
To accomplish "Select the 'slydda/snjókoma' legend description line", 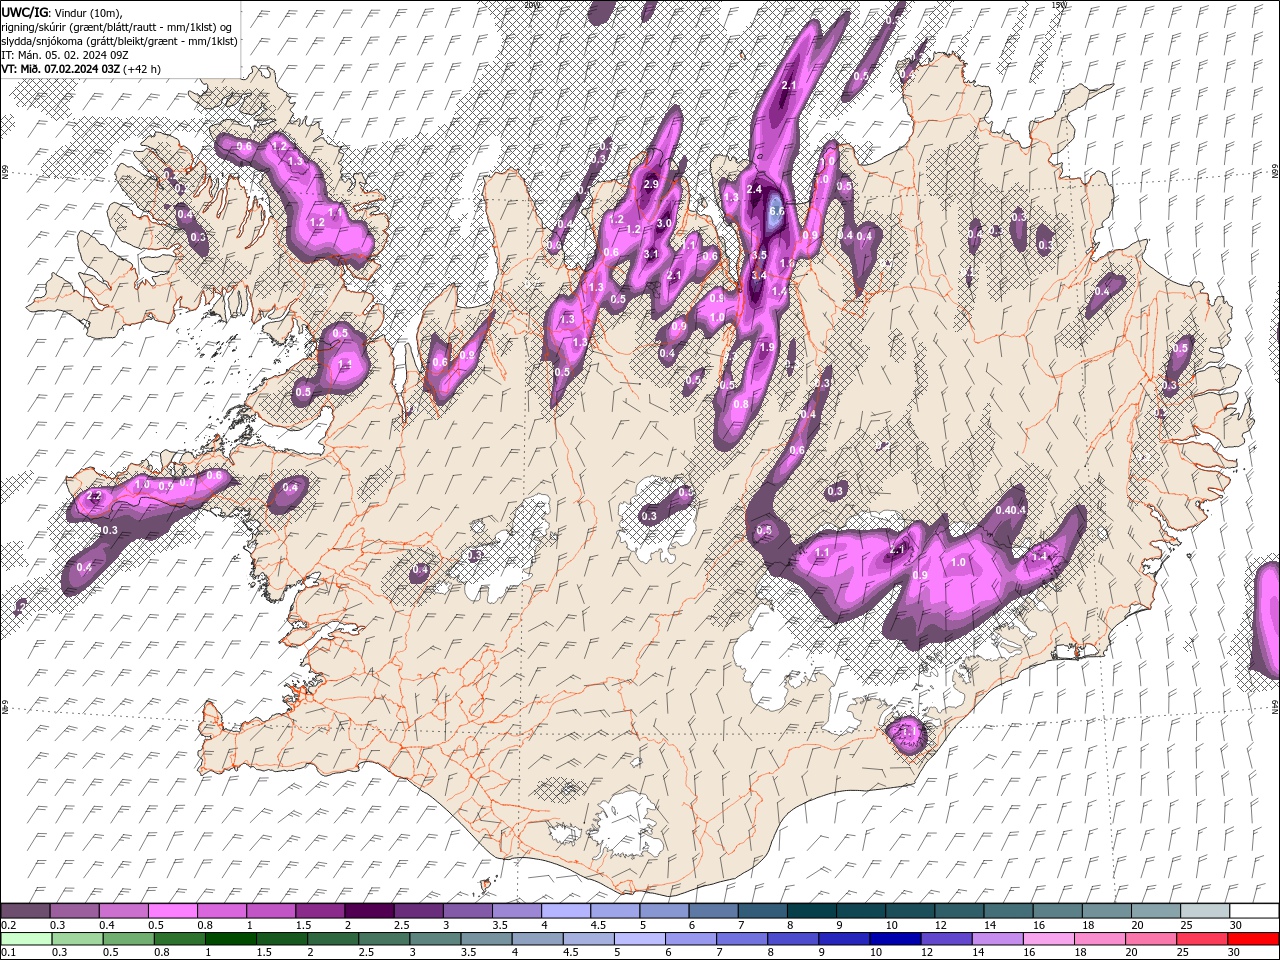I will pos(119,41).
